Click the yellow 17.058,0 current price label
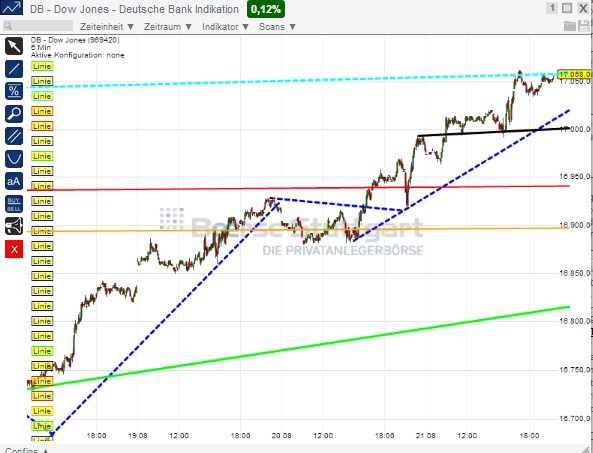Screen dimensions: 593x453 [x=574, y=74]
